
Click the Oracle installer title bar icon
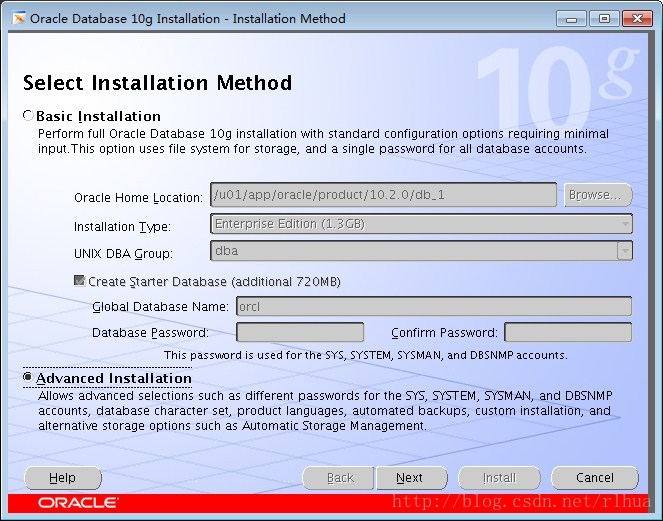19,18
